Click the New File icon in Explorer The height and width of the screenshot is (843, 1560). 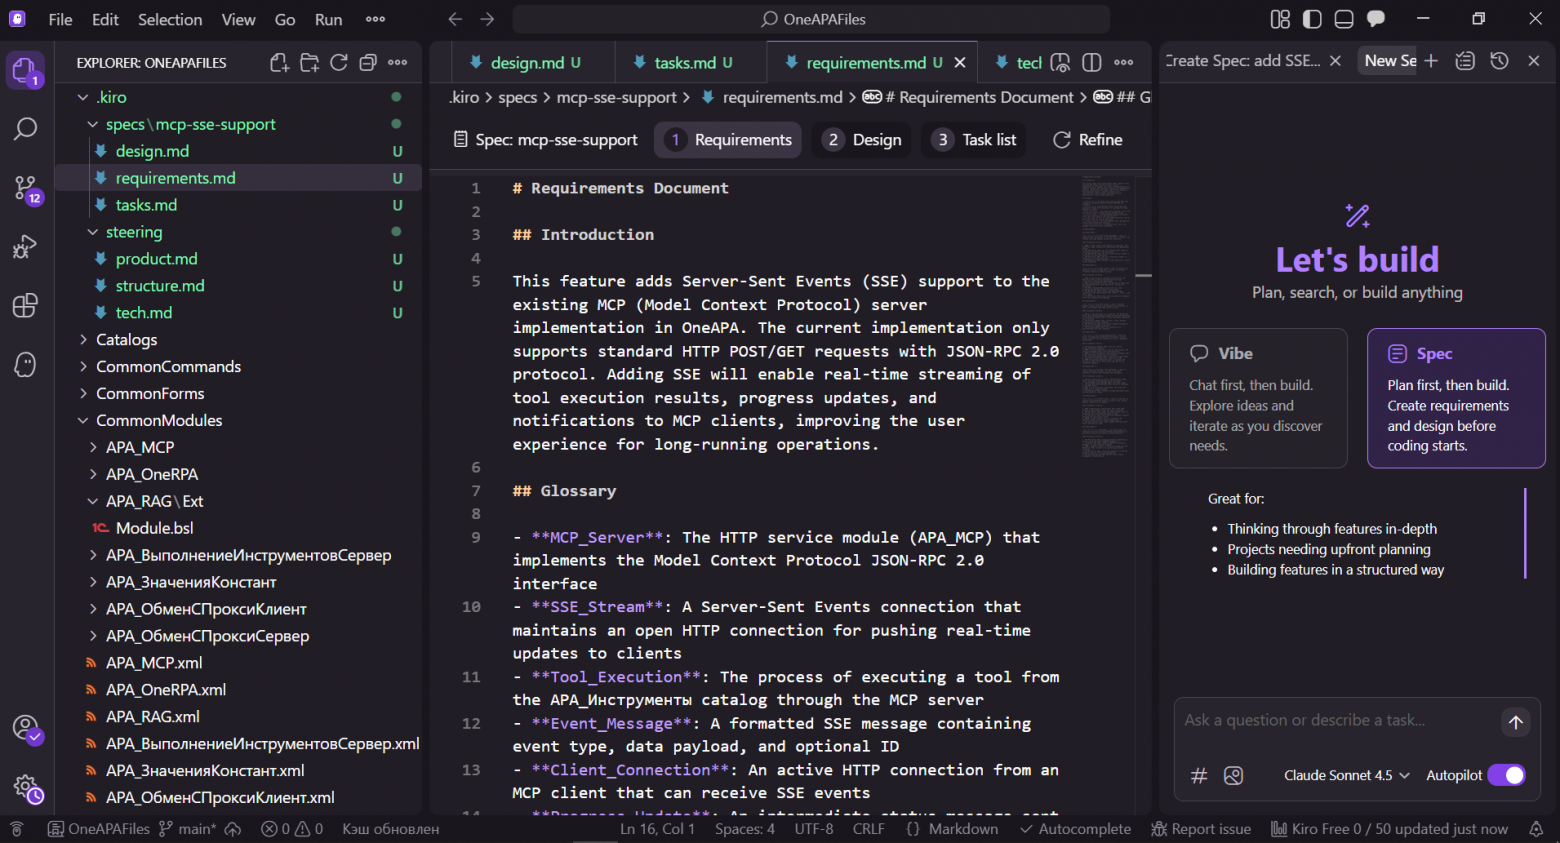pyautogui.click(x=279, y=62)
